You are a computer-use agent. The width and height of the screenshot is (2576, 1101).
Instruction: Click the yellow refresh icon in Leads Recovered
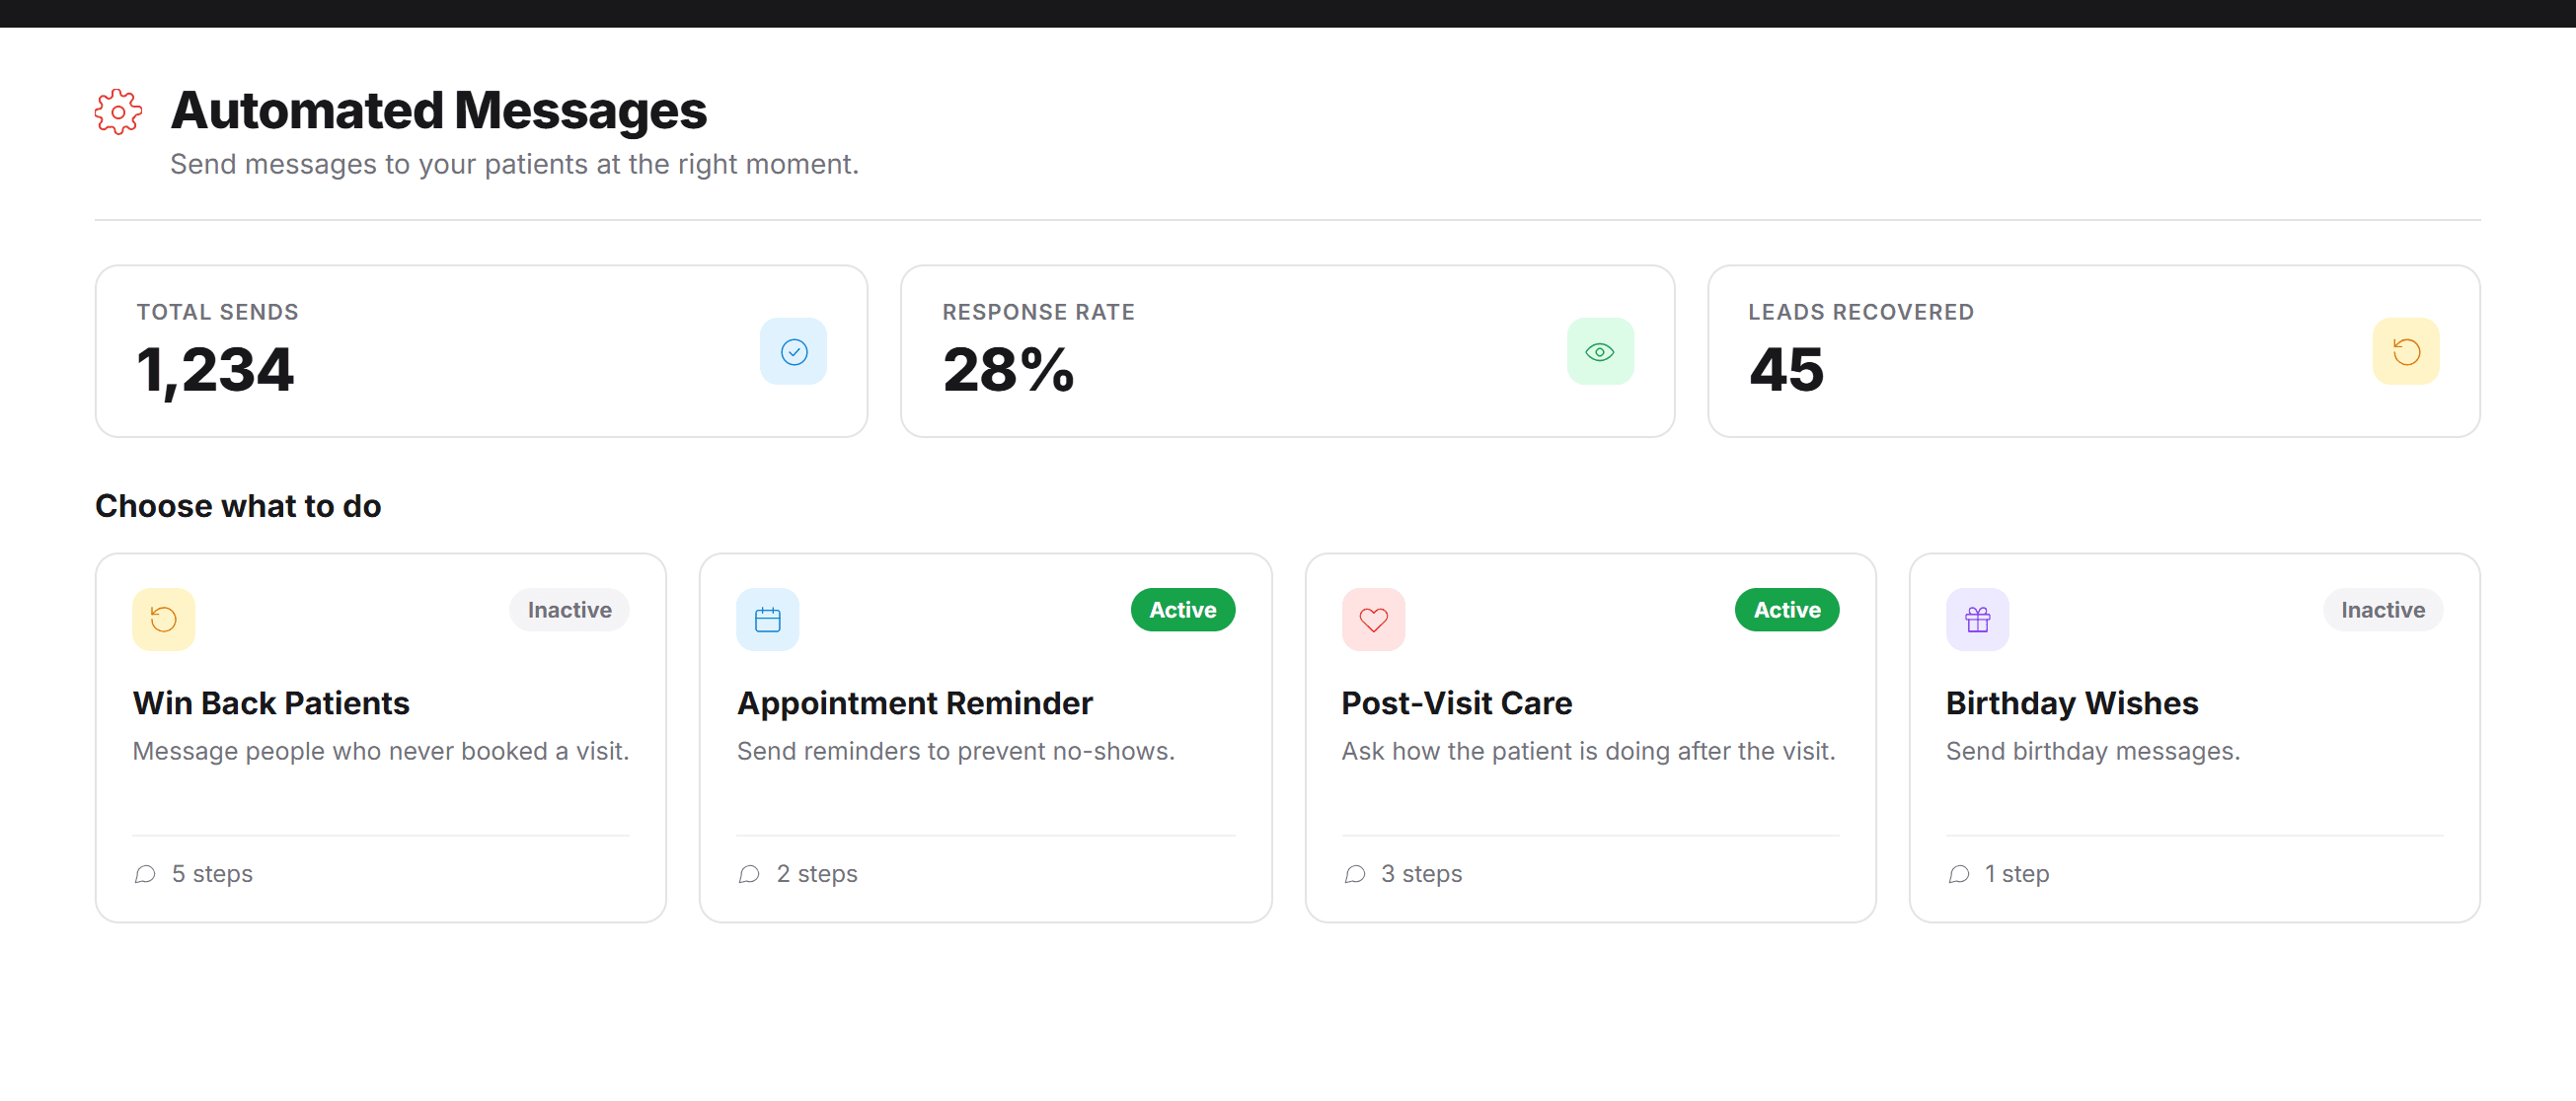tap(2406, 352)
